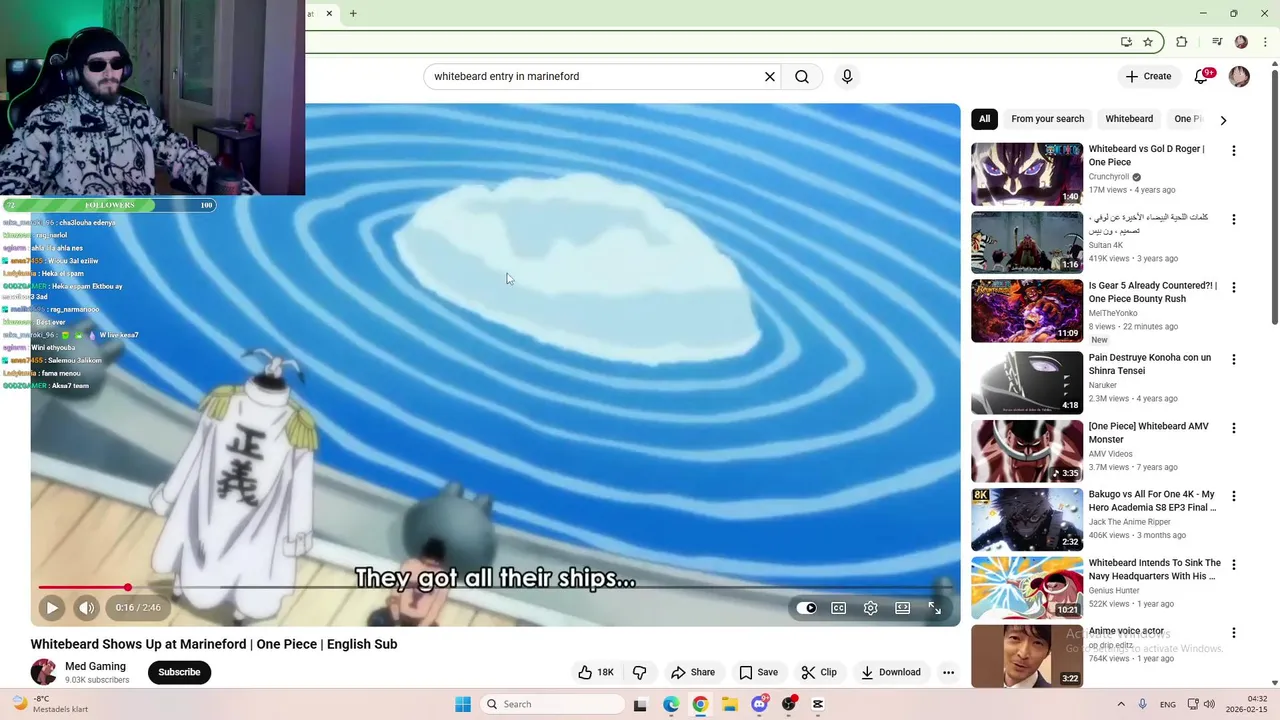Select the 'Whitebeard' filter chip
Screen dimensions: 1280x720
[1129, 119]
